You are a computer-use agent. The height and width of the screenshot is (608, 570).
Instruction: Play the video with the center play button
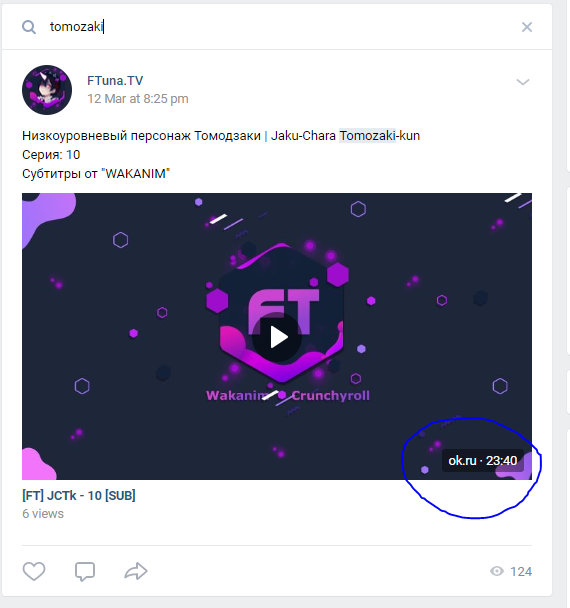pos(277,337)
